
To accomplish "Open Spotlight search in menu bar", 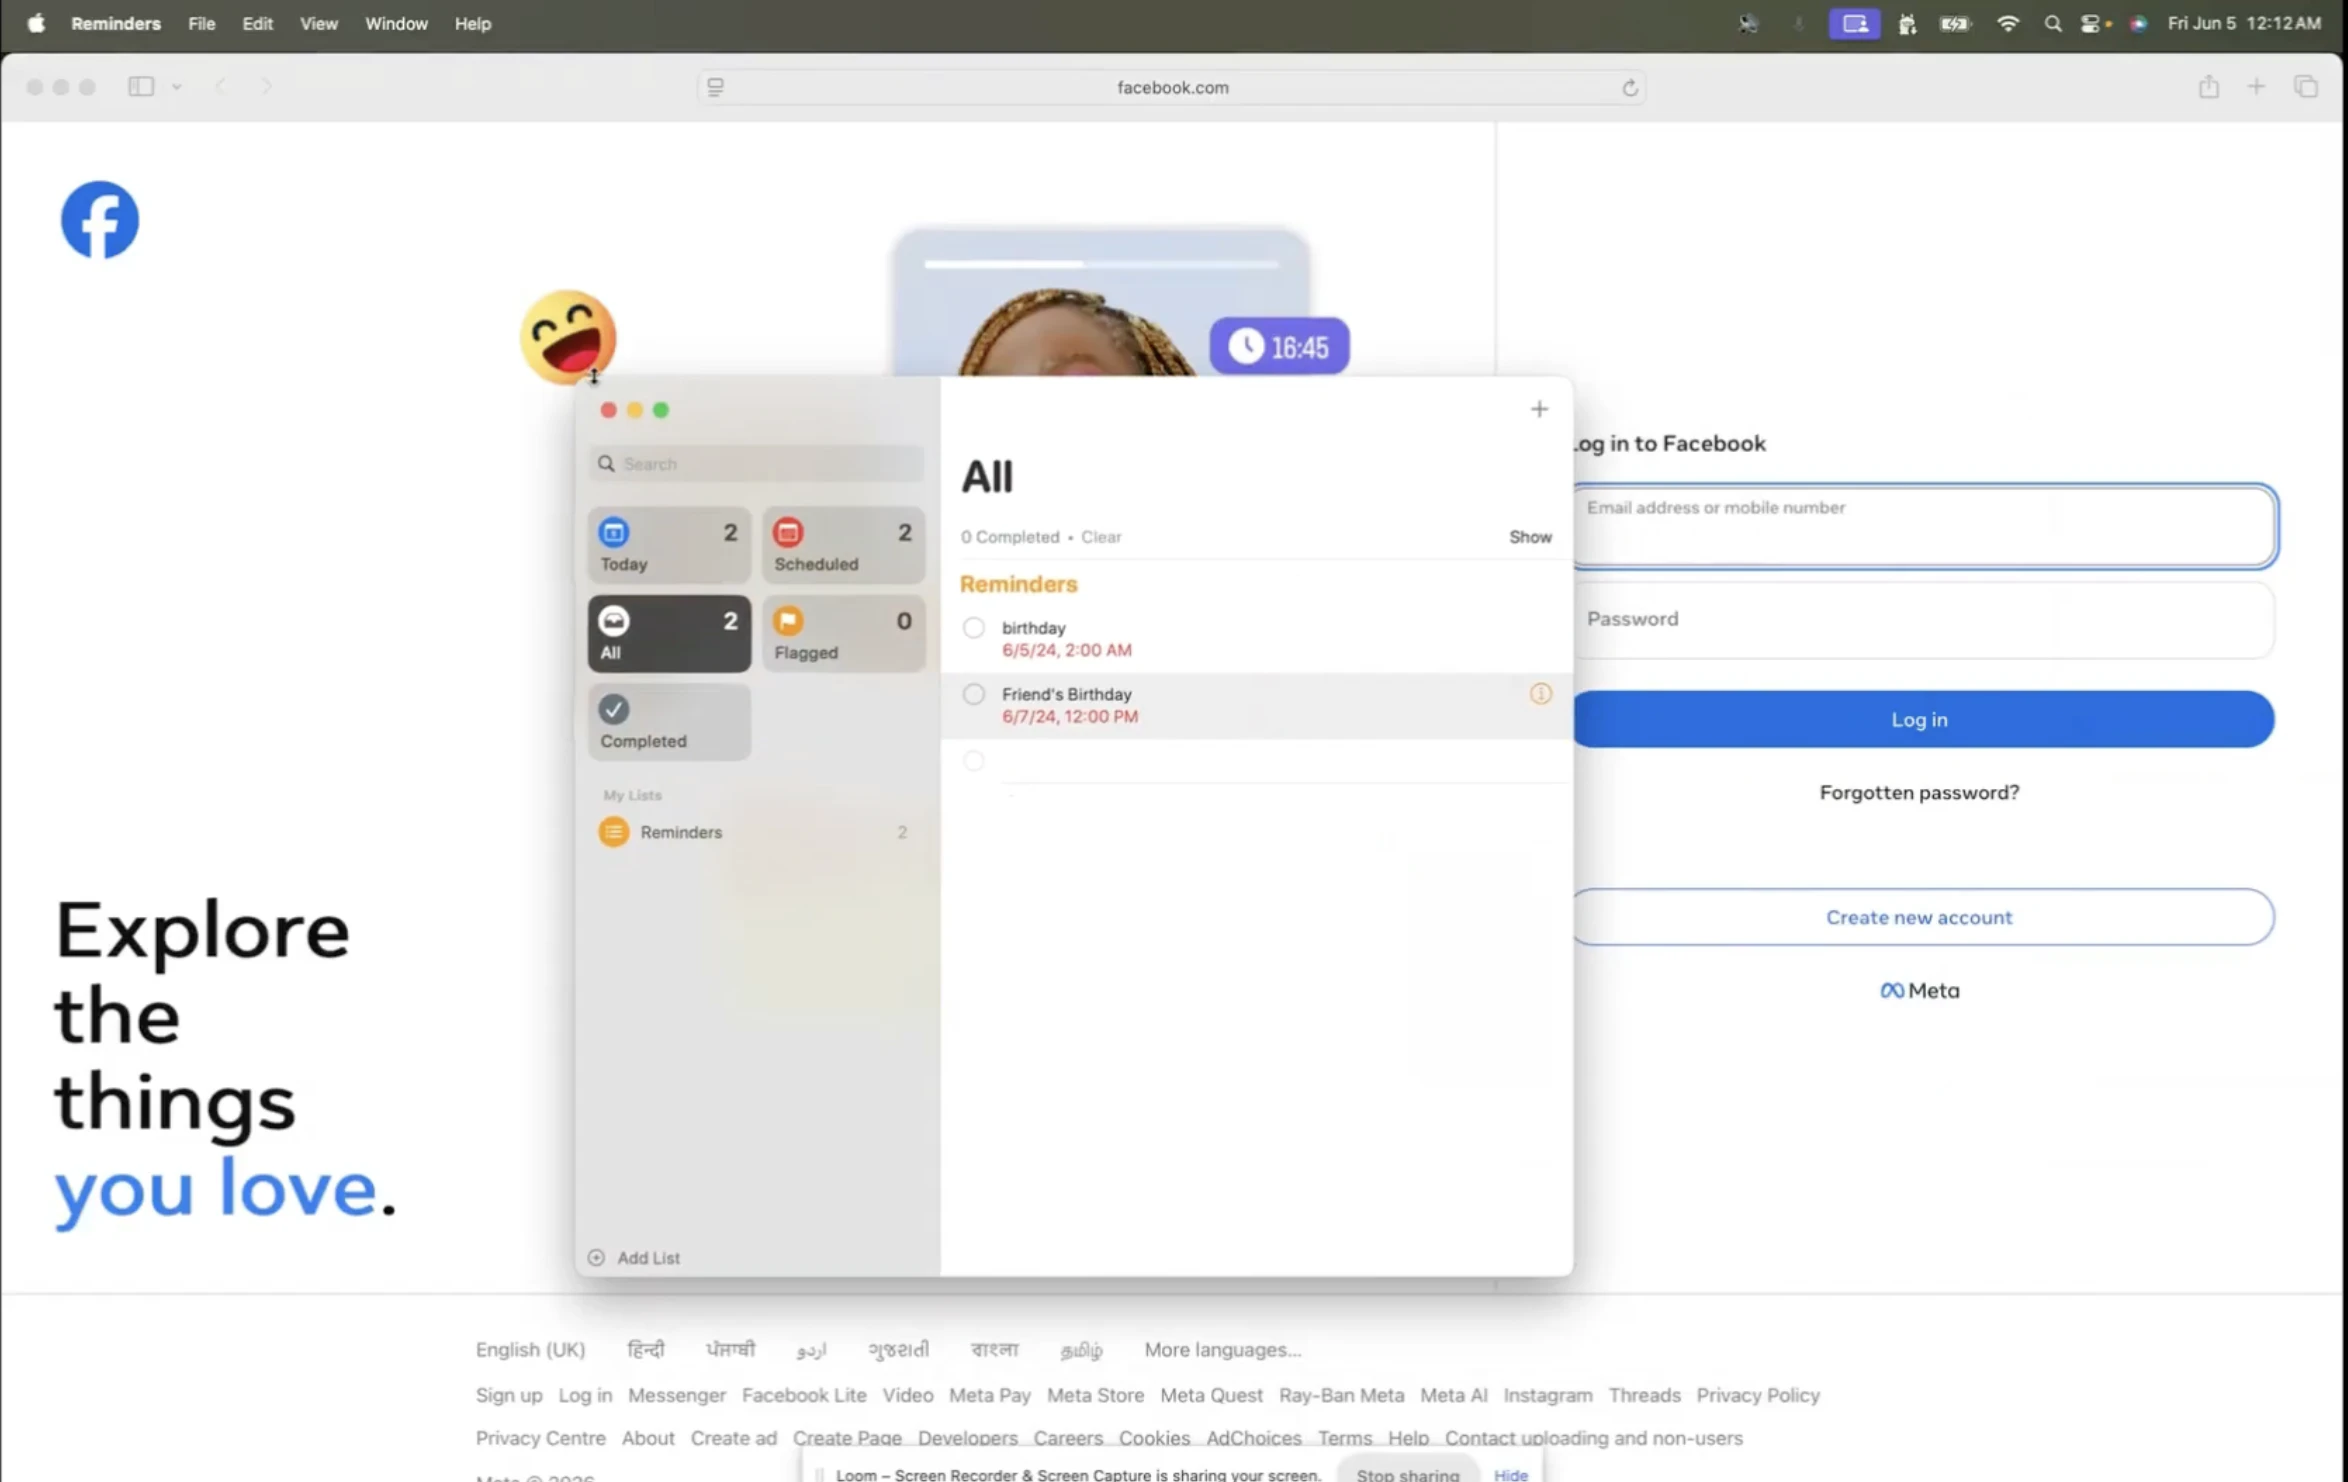I will (2052, 23).
